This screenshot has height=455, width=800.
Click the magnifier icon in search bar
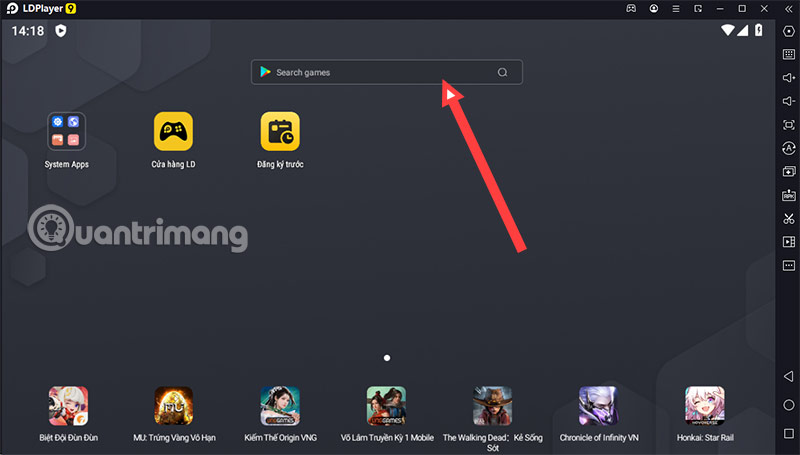pos(503,72)
